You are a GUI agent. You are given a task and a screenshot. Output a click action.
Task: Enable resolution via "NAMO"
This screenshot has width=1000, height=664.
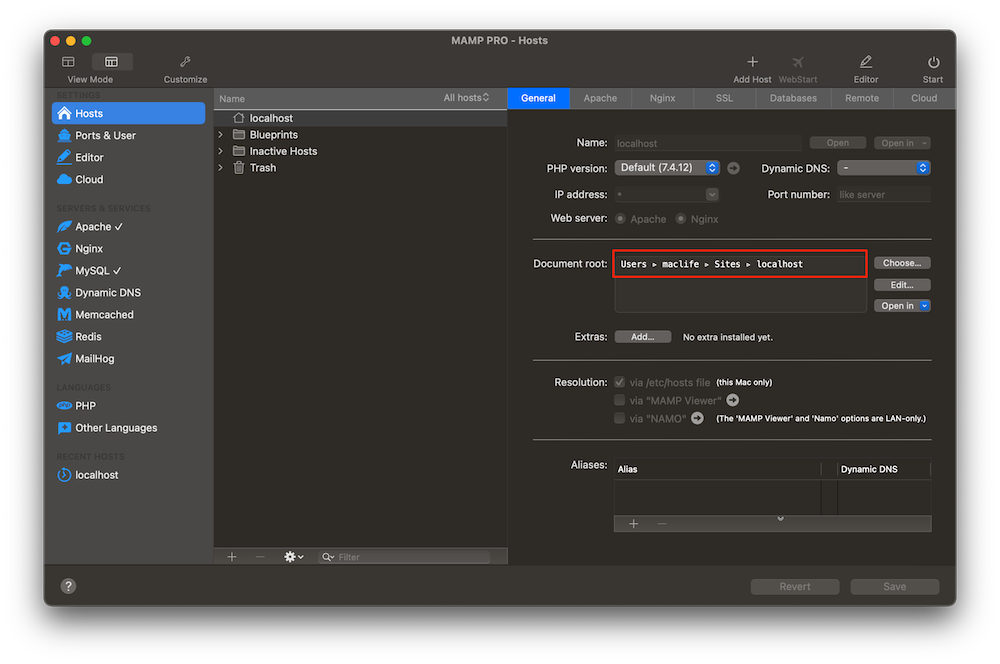tap(619, 417)
